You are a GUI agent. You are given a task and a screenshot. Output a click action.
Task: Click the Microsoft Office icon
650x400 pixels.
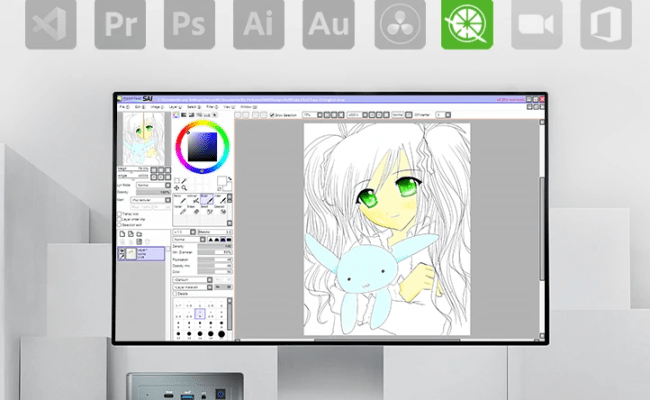coord(606,24)
